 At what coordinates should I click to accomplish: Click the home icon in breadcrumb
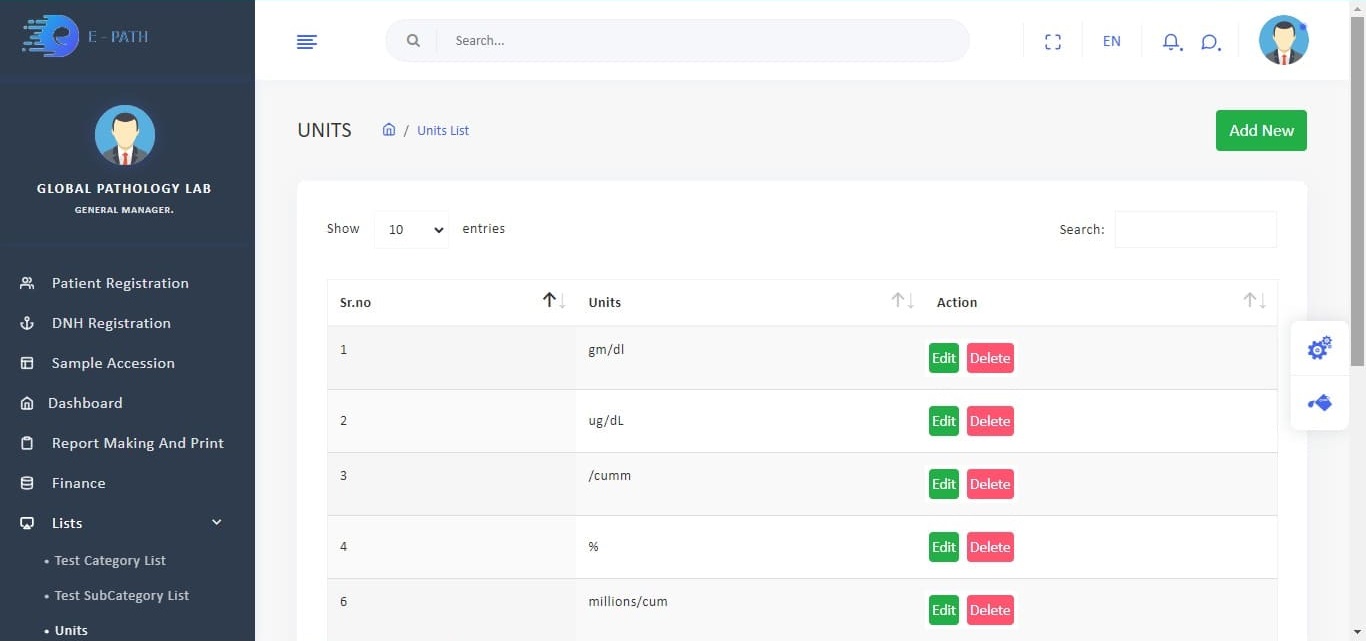point(389,130)
